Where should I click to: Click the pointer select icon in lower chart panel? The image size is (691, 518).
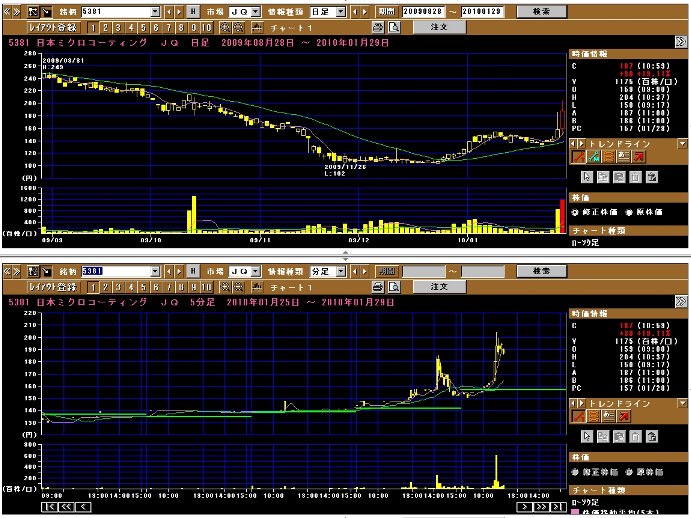tap(589, 437)
